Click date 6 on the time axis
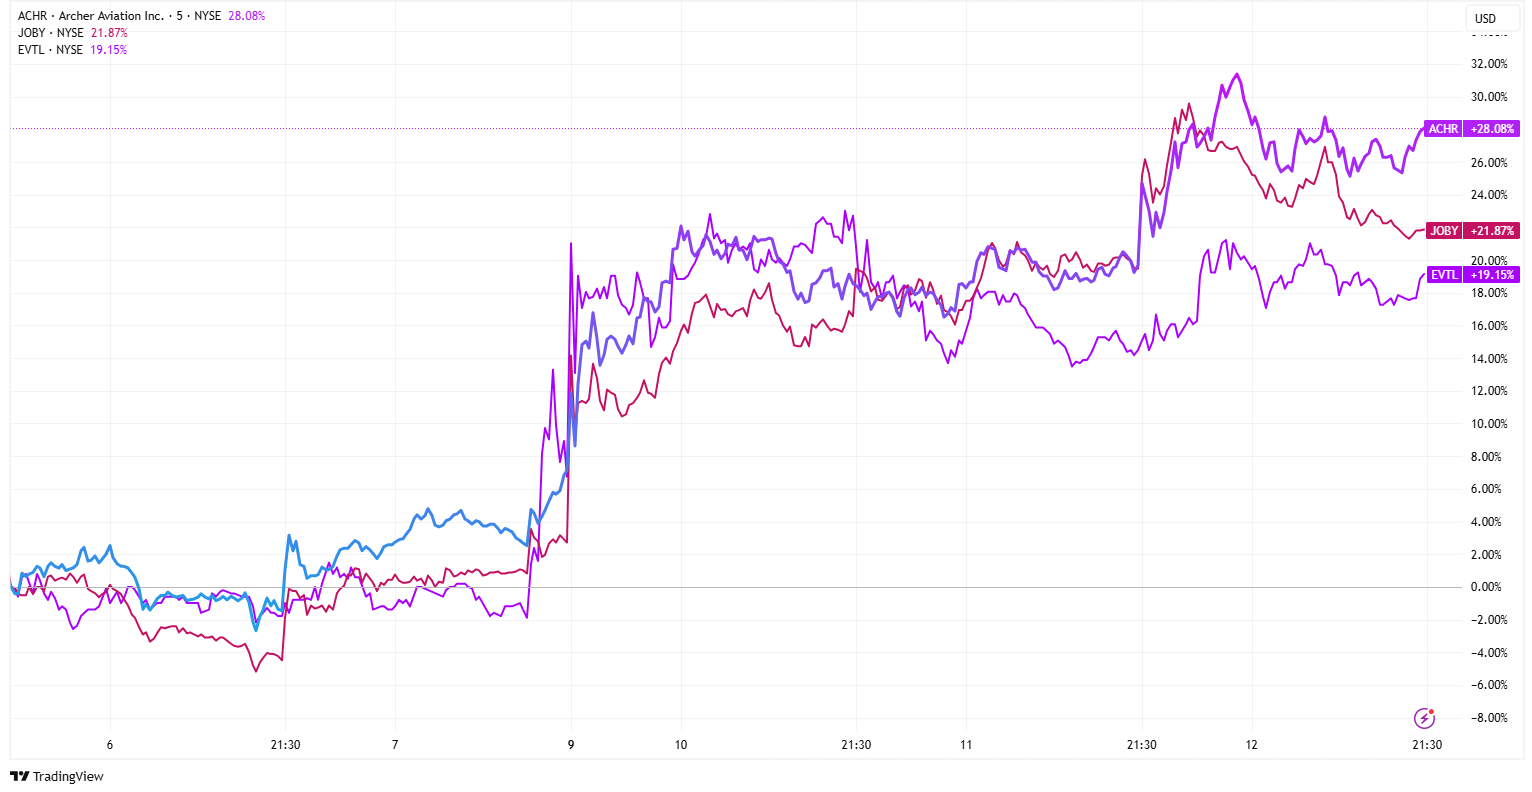Image resolution: width=1532 pixels, height=792 pixels. (x=110, y=745)
